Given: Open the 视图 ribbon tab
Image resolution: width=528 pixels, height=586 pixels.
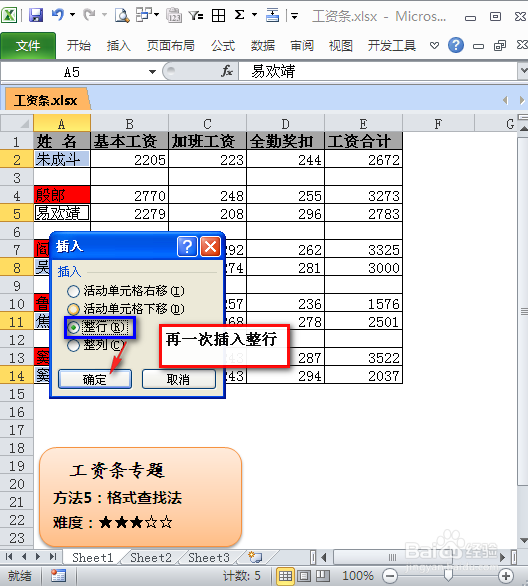Looking at the screenshot, I should [x=340, y=46].
